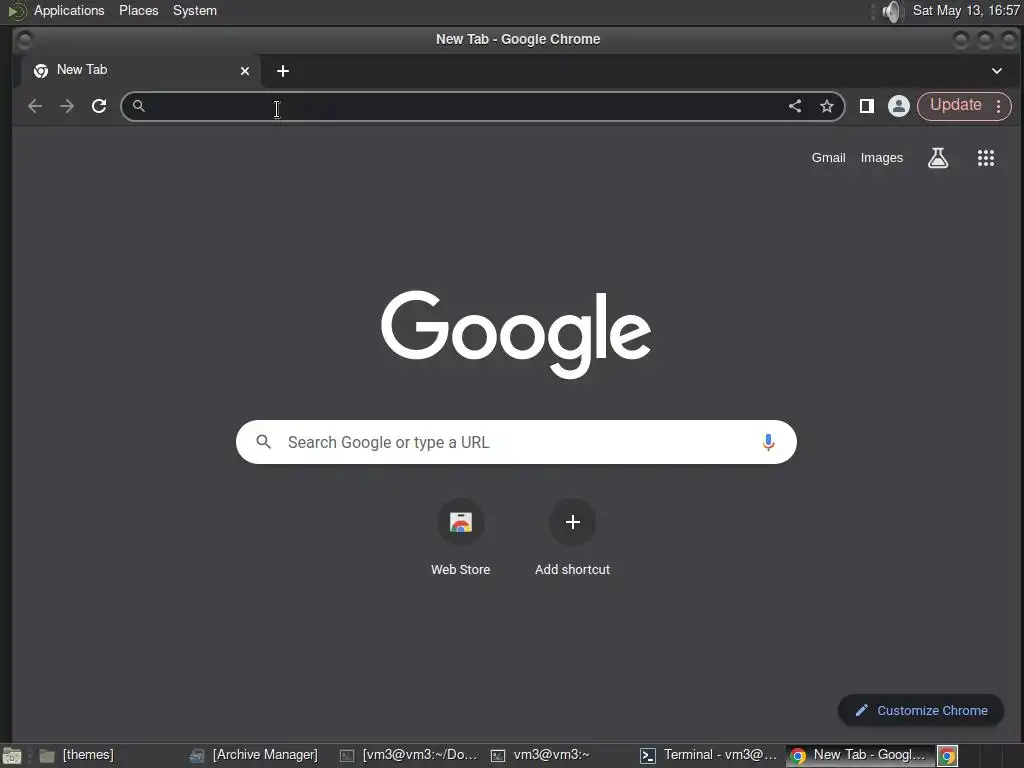Switch to [Archive Manager] in taskbar
Image resolution: width=1024 pixels, height=768 pixels.
tap(255, 755)
